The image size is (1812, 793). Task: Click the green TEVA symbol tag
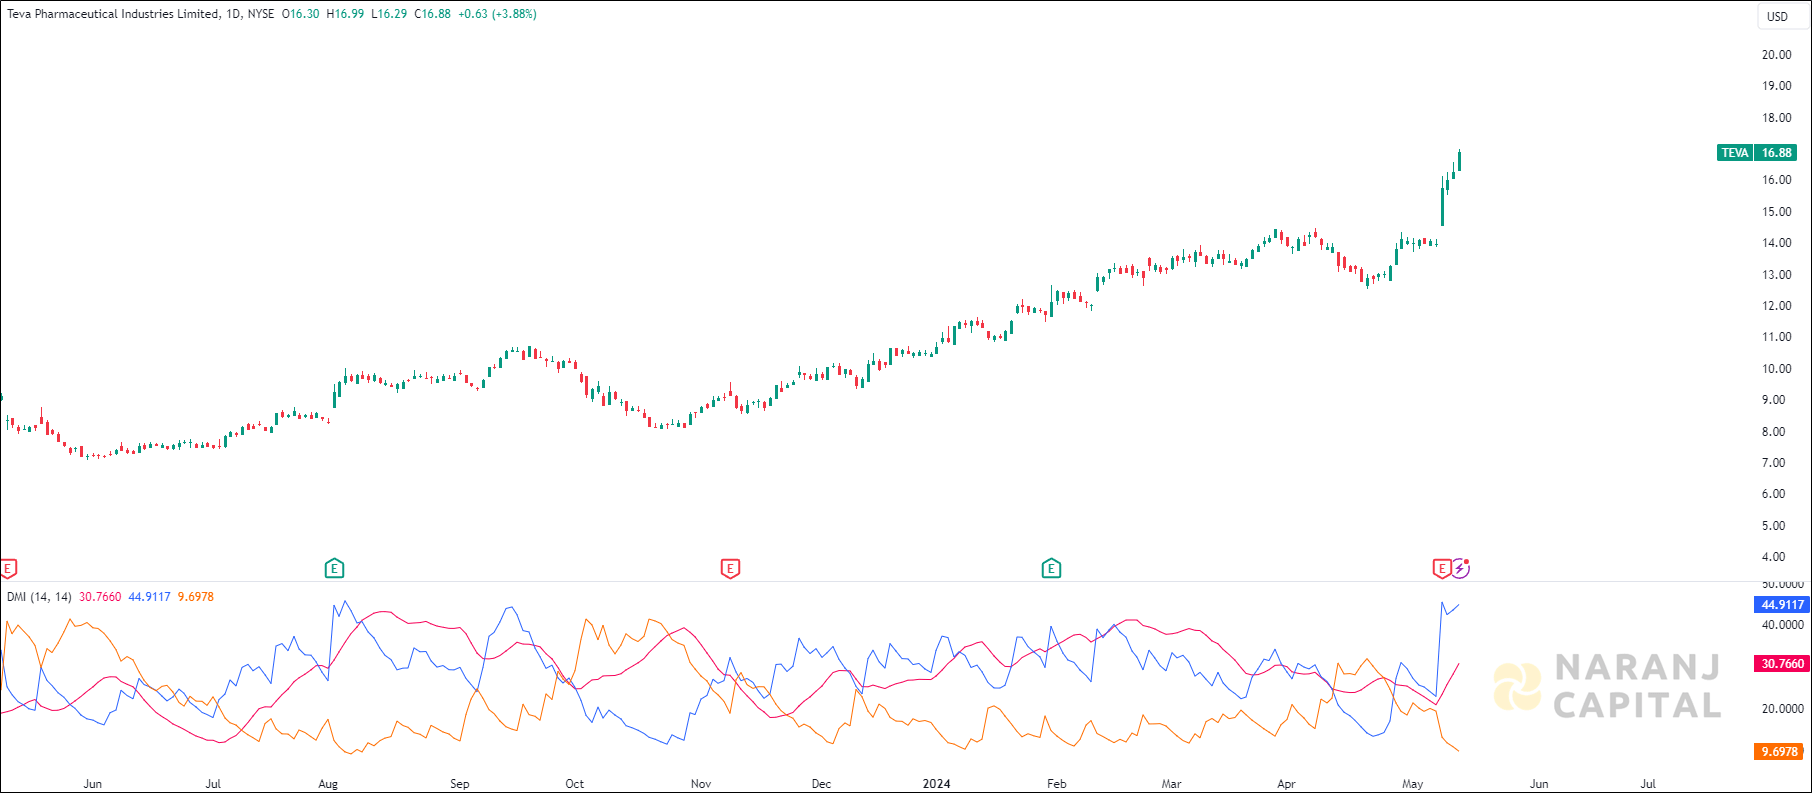(x=1735, y=153)
